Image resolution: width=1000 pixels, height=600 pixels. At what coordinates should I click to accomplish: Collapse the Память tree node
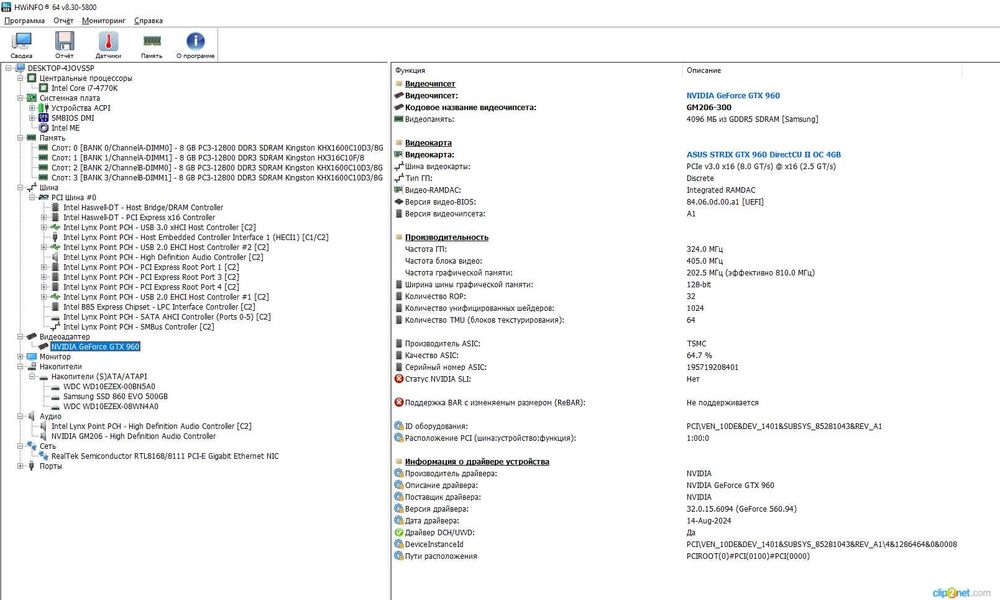(x=20, y=138)
